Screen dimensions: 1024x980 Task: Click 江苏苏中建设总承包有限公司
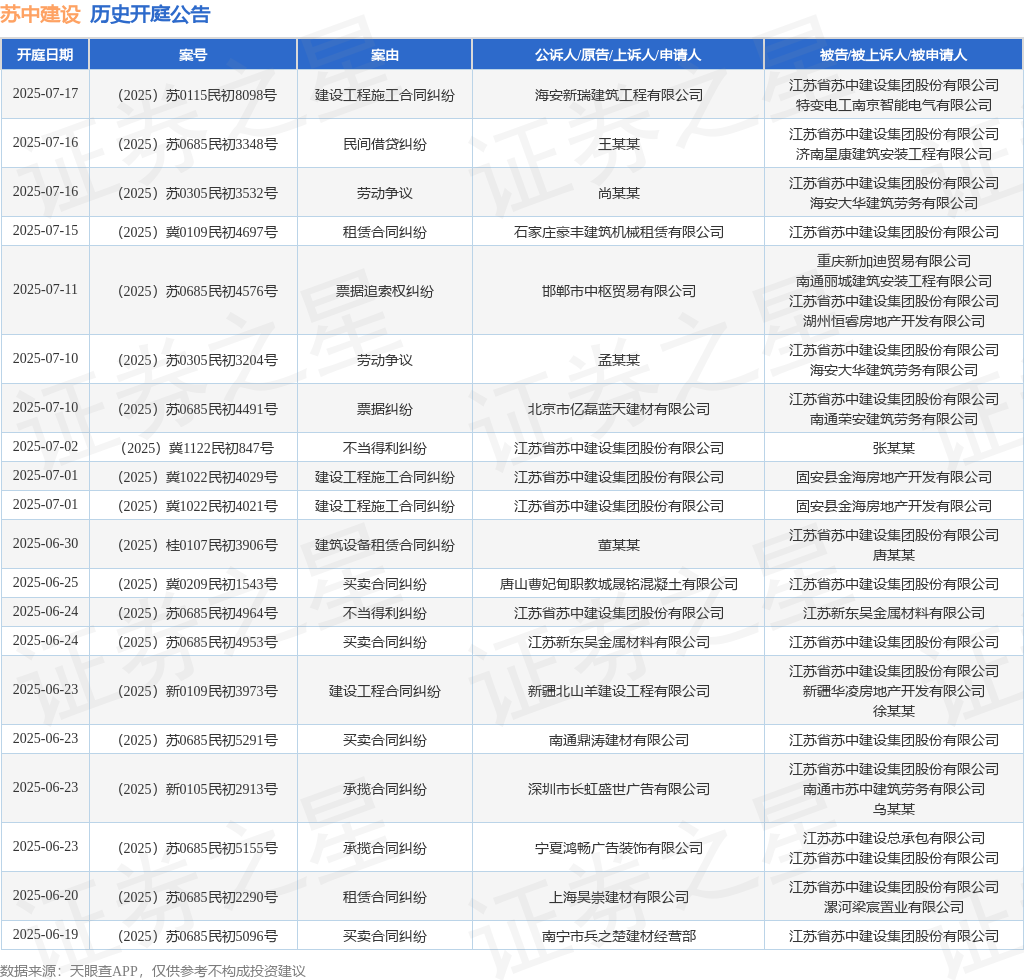tap(893, 838)
